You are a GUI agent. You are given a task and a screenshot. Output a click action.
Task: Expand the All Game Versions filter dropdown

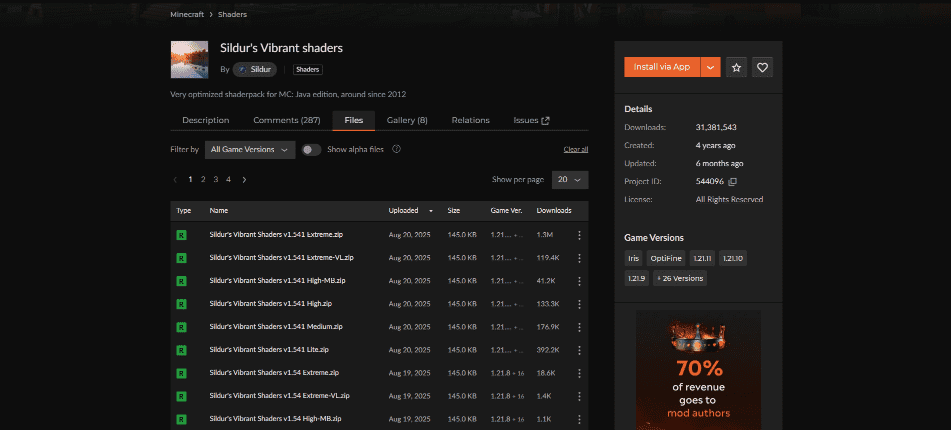pos(250,149)
